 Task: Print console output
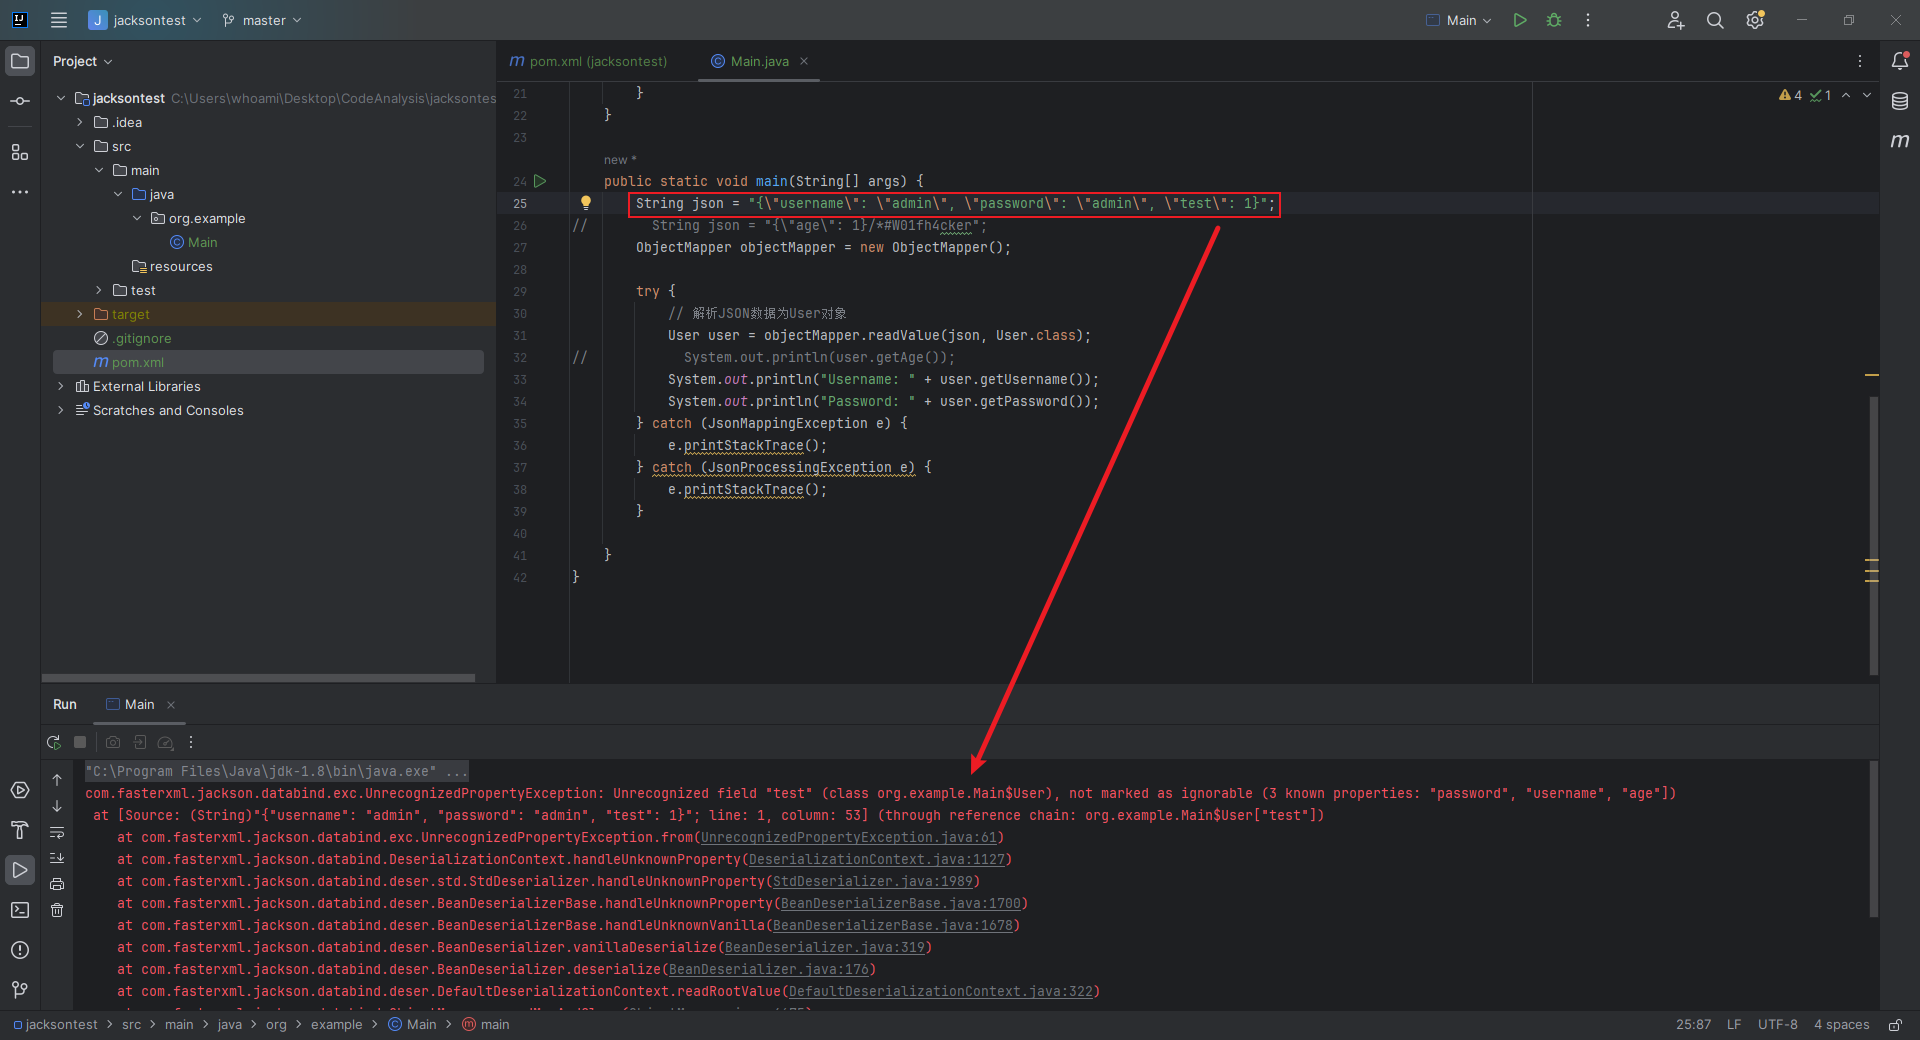(57, 884)
